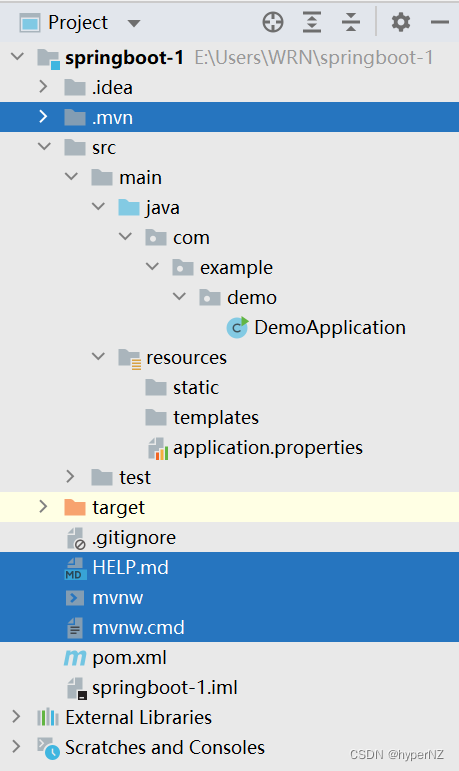Click the orange target folder icon
The width and height of the screenshot is (459, 771).
click(x=75, y=507)
